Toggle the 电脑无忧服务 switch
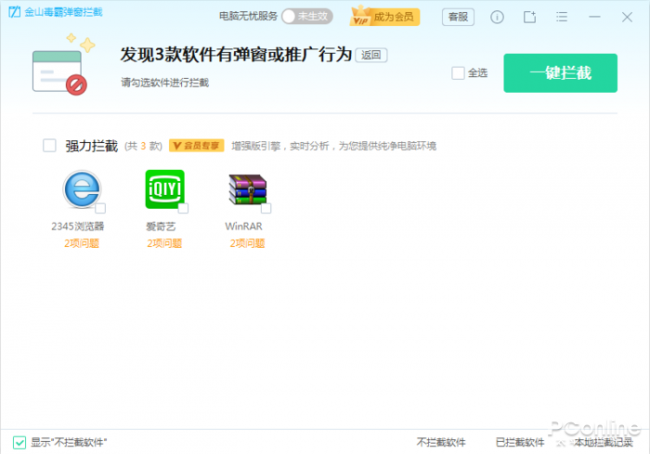Image resolution: width=650 pixels, height=454 pixels. (307, 17)
